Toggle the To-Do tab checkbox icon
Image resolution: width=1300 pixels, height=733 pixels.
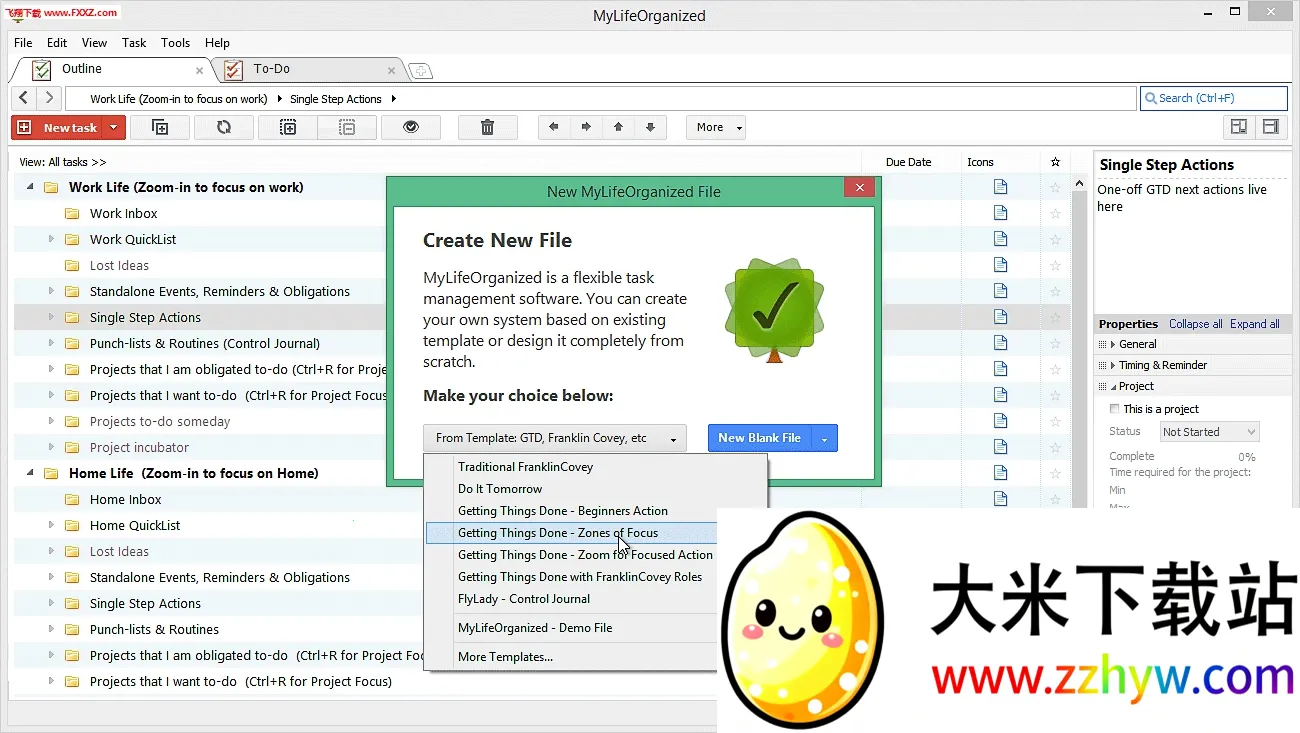point(232,70)
